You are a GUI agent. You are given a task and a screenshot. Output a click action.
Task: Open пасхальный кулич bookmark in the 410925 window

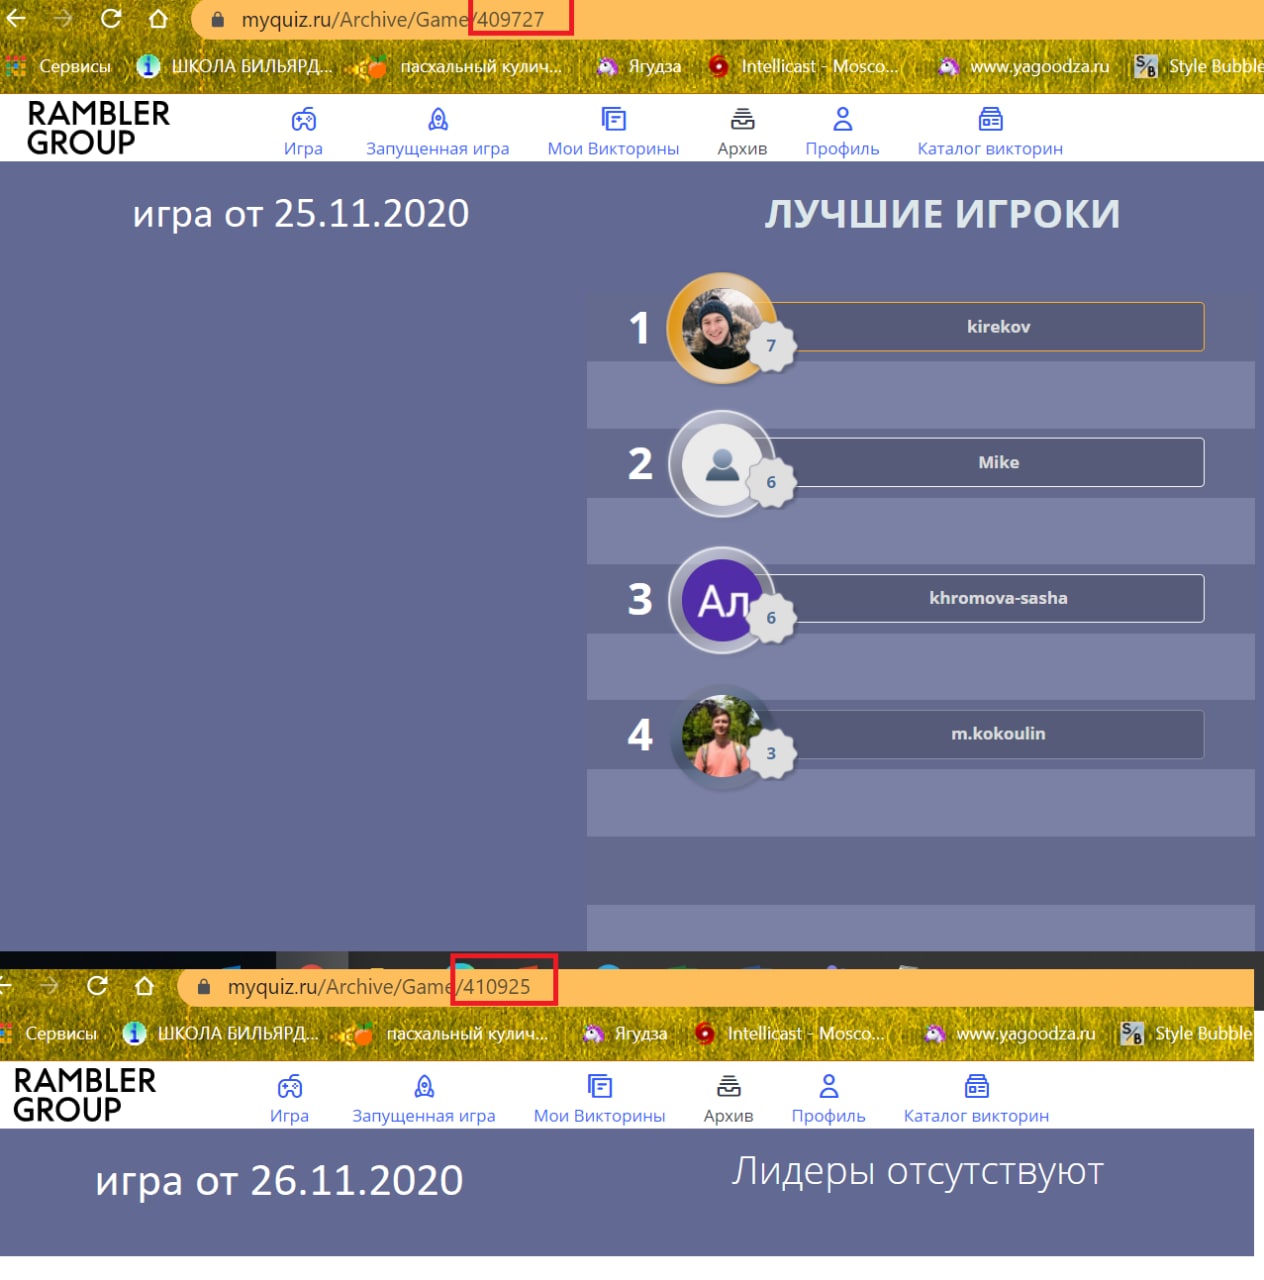pos(445,1034)
